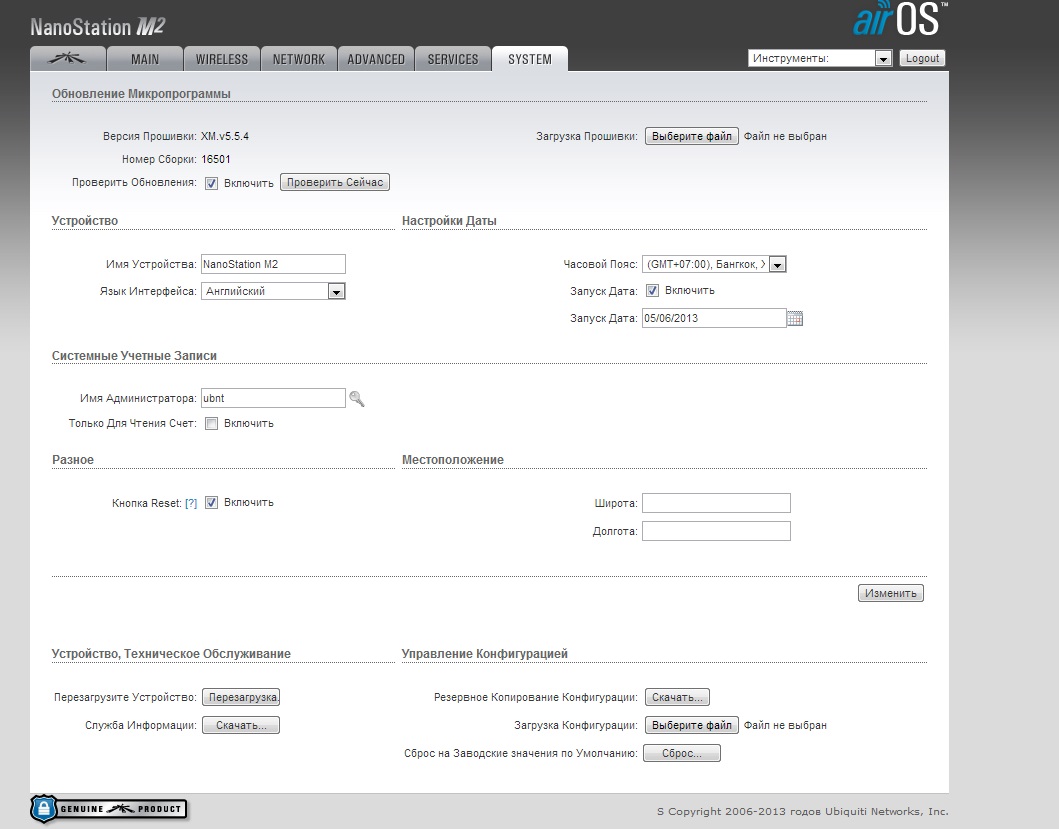Click the Местоположение heading

[x=453, y=460]
